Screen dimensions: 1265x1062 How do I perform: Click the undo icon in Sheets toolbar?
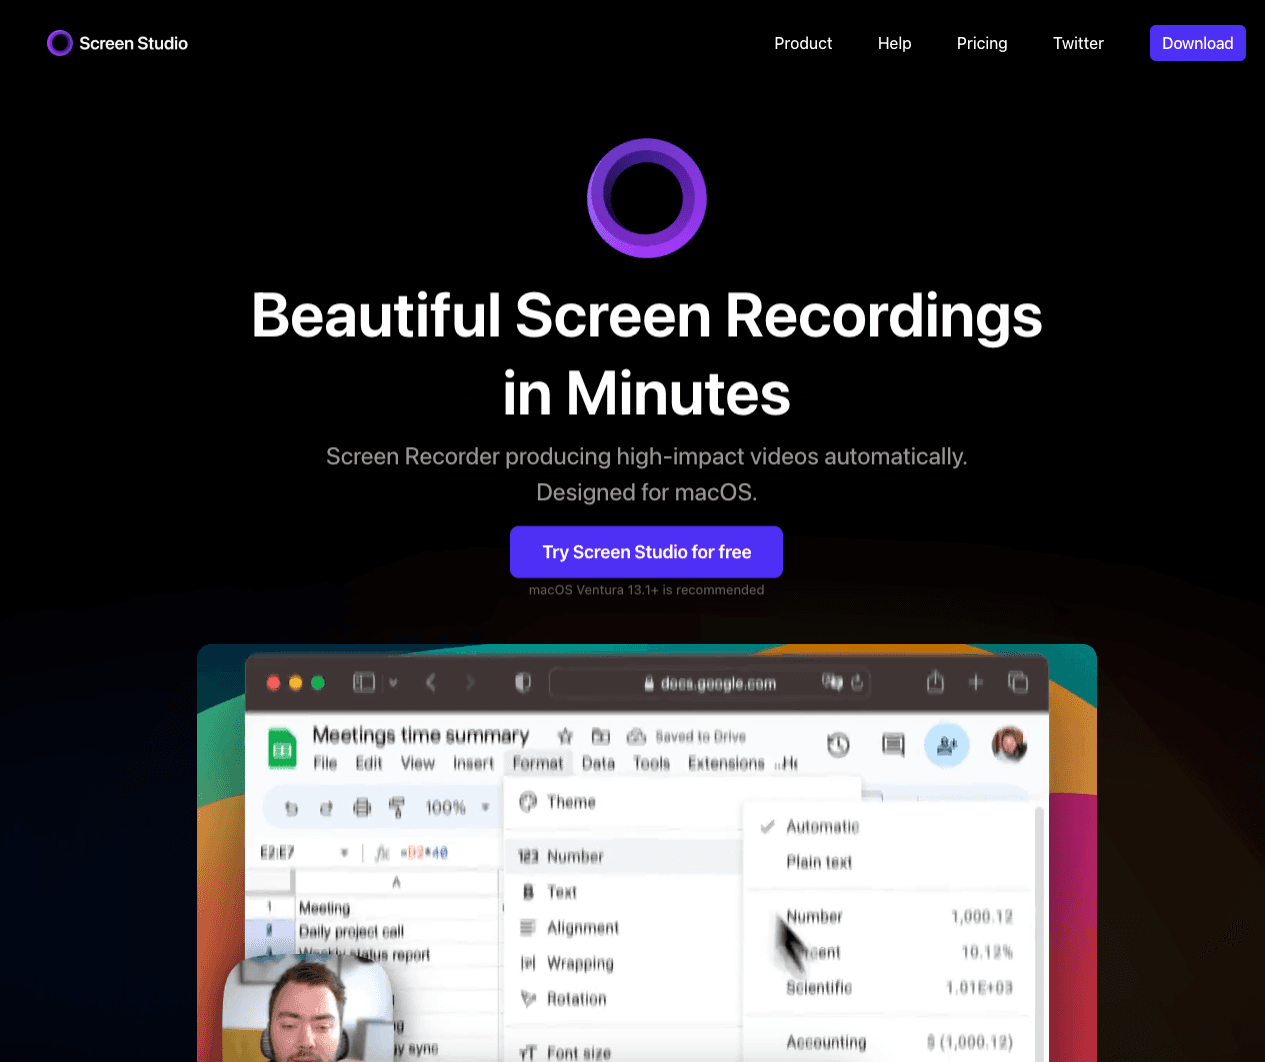[291, 808]
